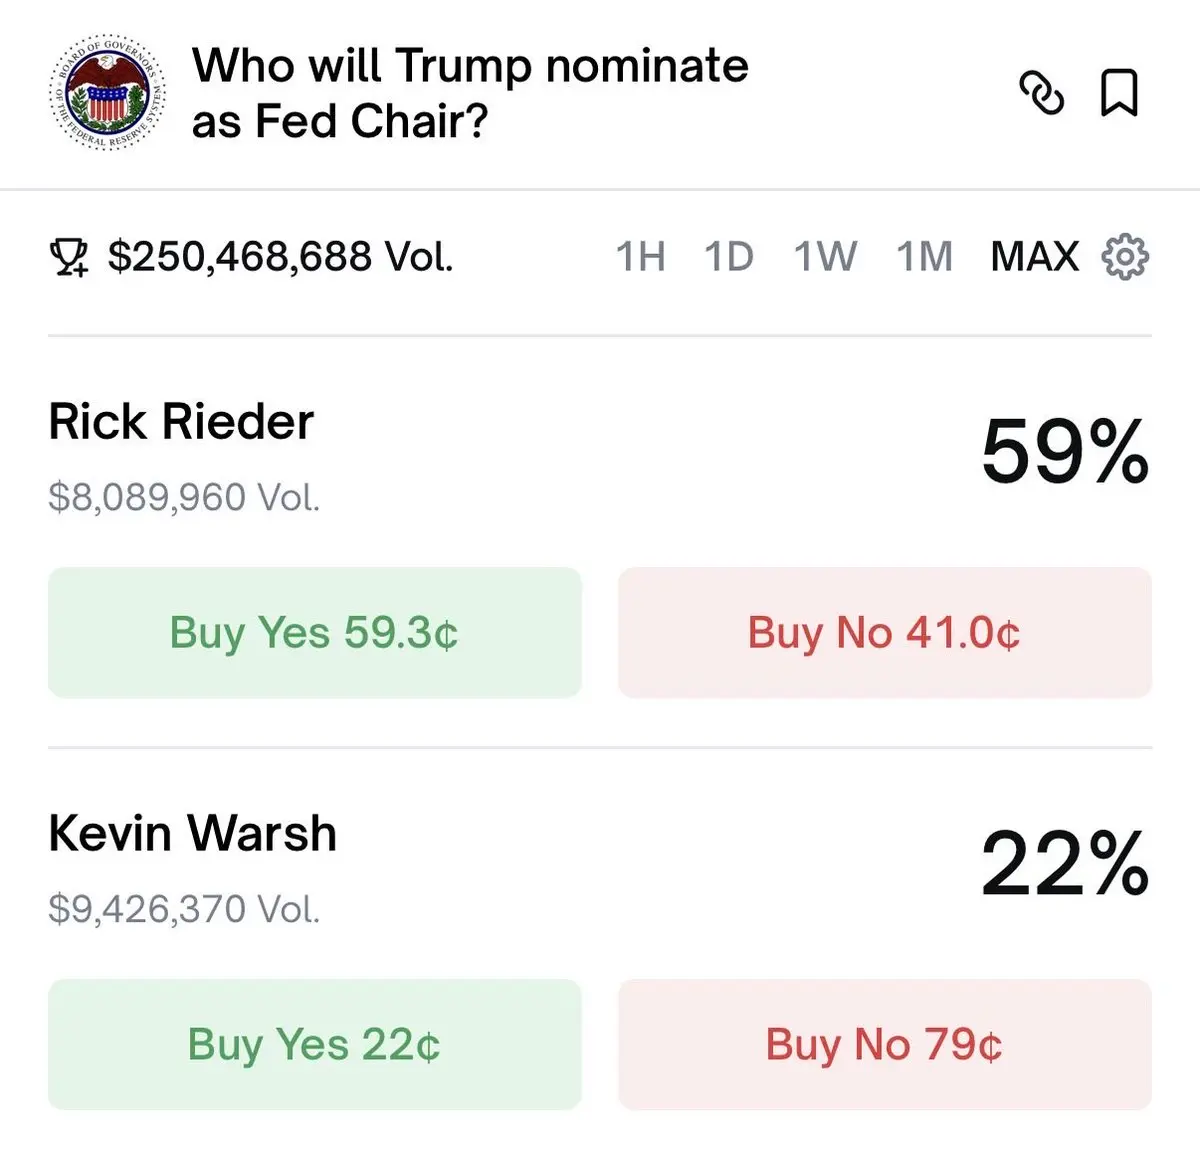Select the 1H time range
Viewport: 1200px width, 1156px height.
point(640,257)
